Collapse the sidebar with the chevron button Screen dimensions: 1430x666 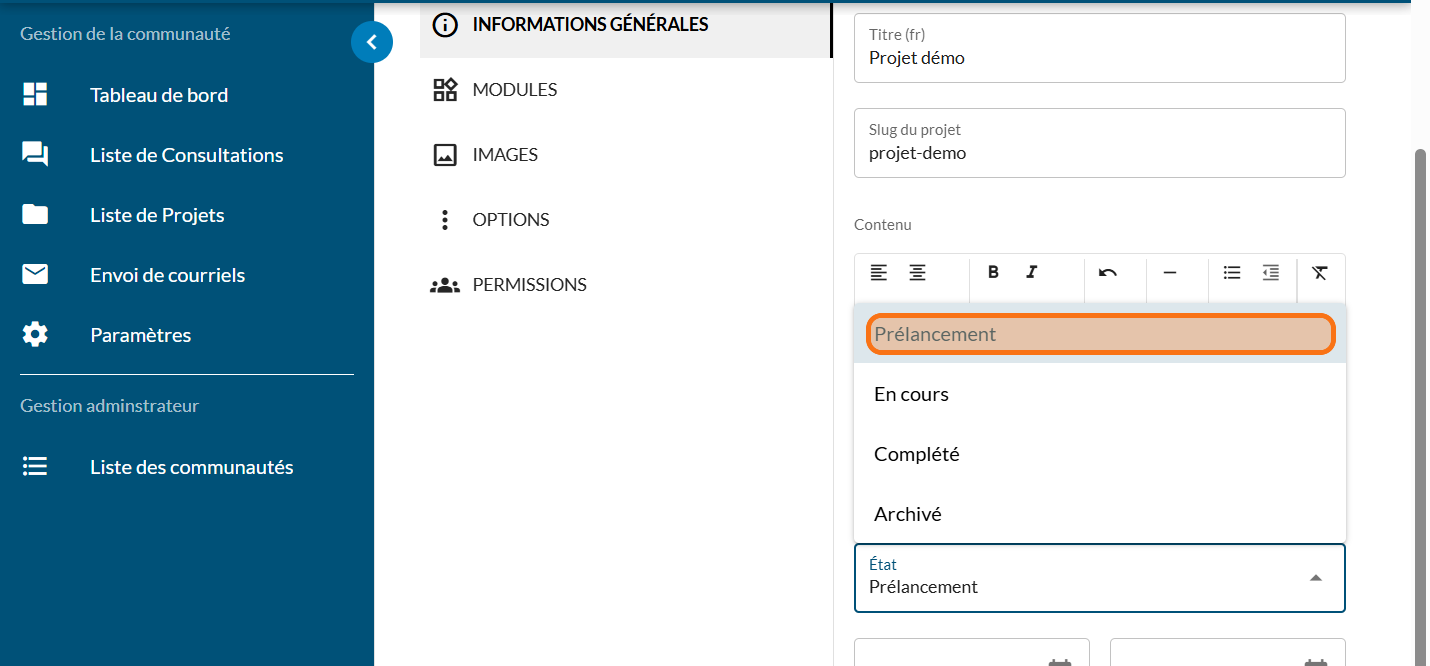[x=372, y=42]
